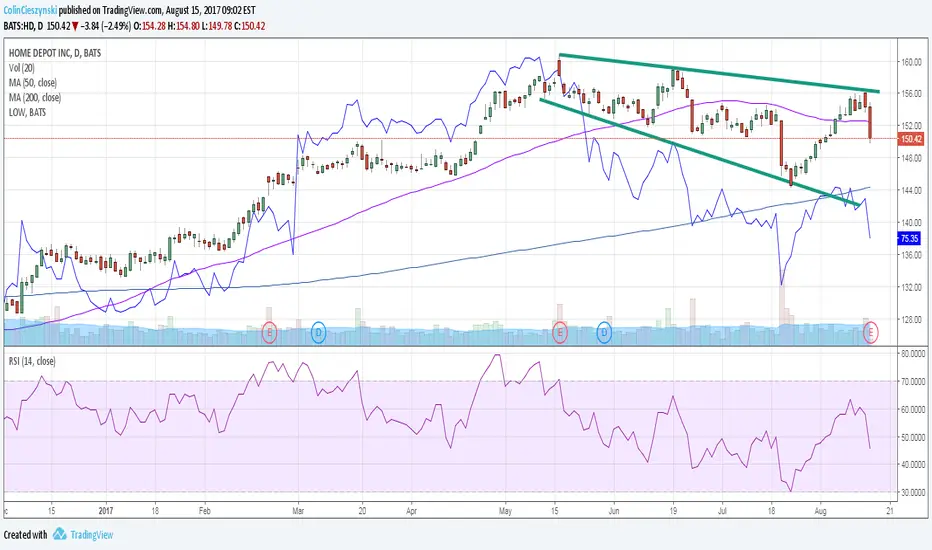The height and width of the screenshot is (550, 932).
Task: Click the H:154.80 high value
Action: (184, 26)
